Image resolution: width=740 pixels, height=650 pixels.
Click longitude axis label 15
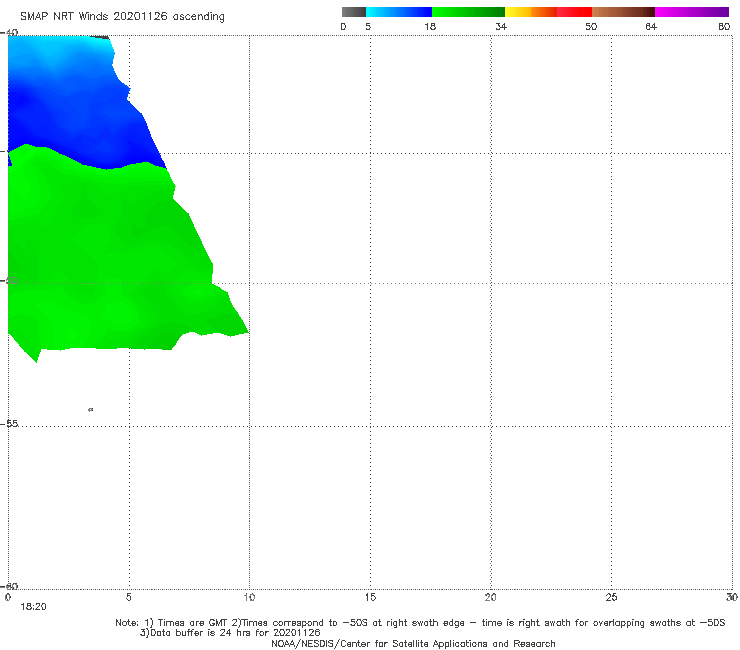[370, 598]
